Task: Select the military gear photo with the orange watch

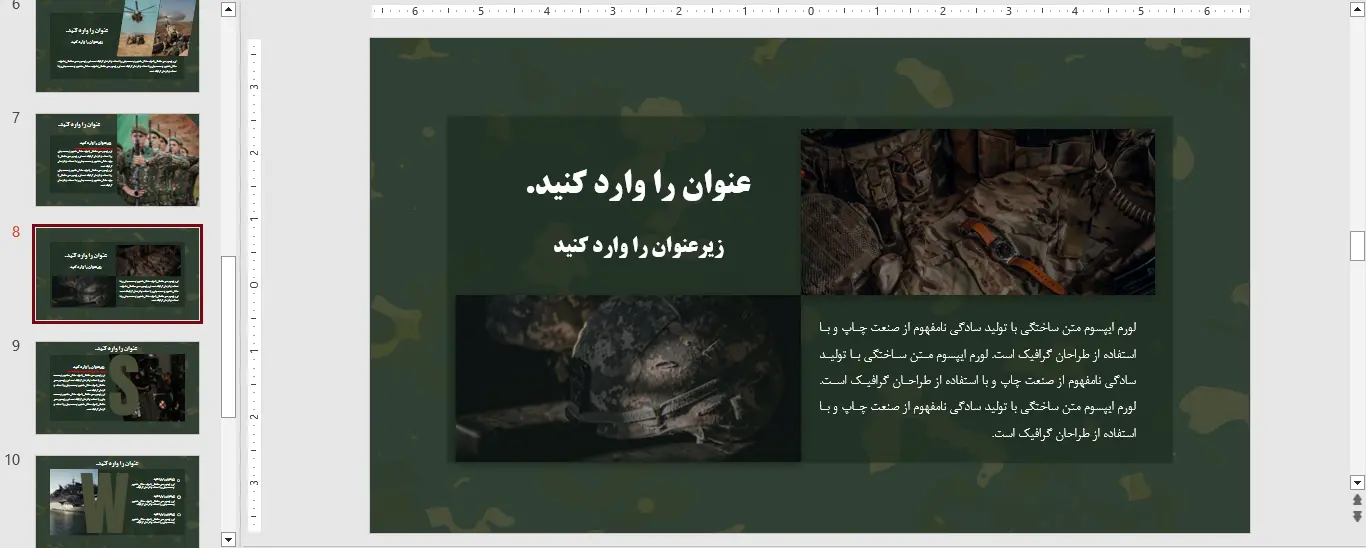Action: click(977, 212)
